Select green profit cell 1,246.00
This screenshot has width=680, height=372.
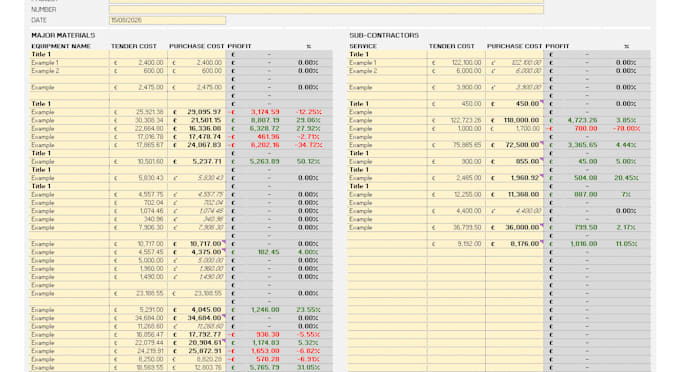[265, 310]
